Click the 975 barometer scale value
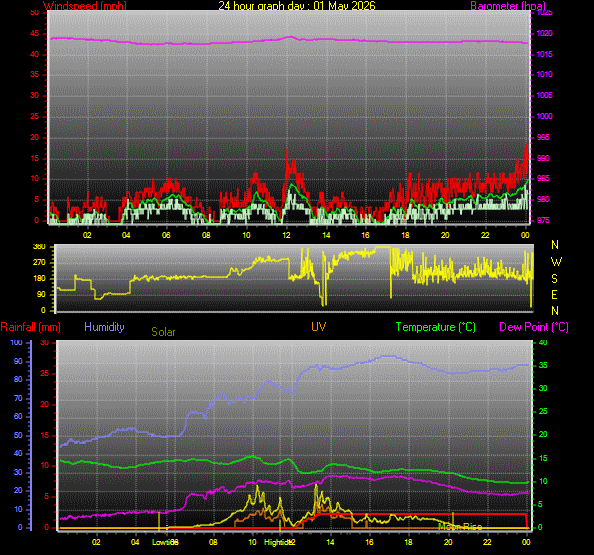 click(543, 220)
